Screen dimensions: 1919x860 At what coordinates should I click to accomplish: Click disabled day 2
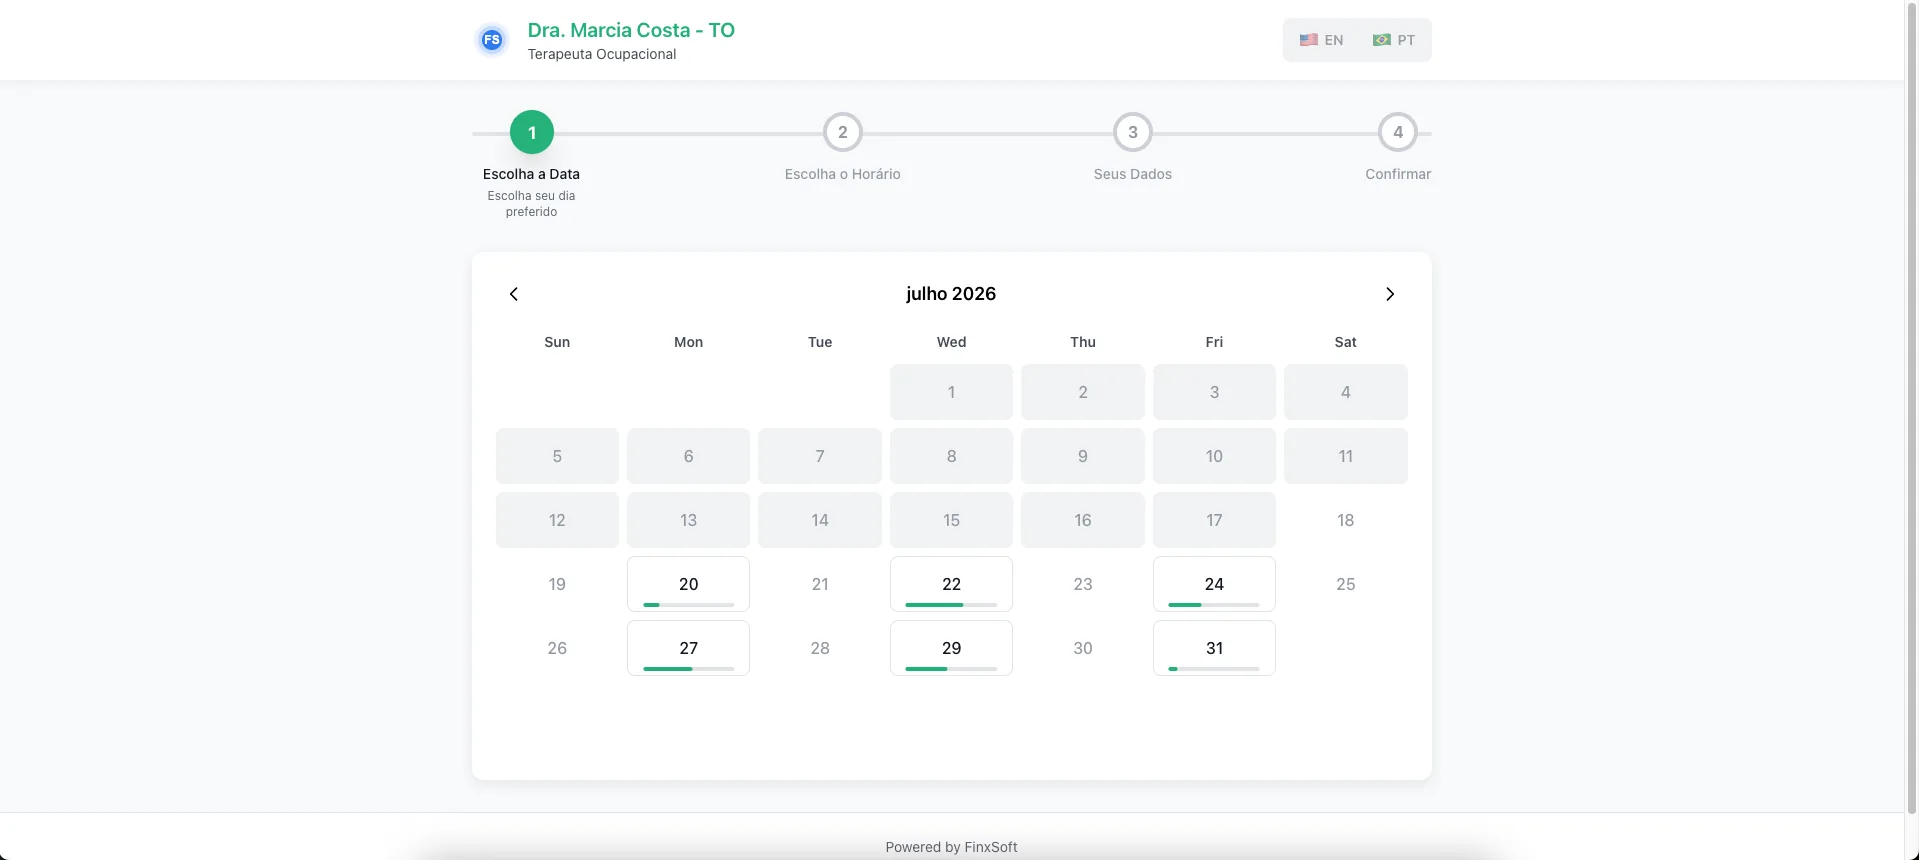1083,392
